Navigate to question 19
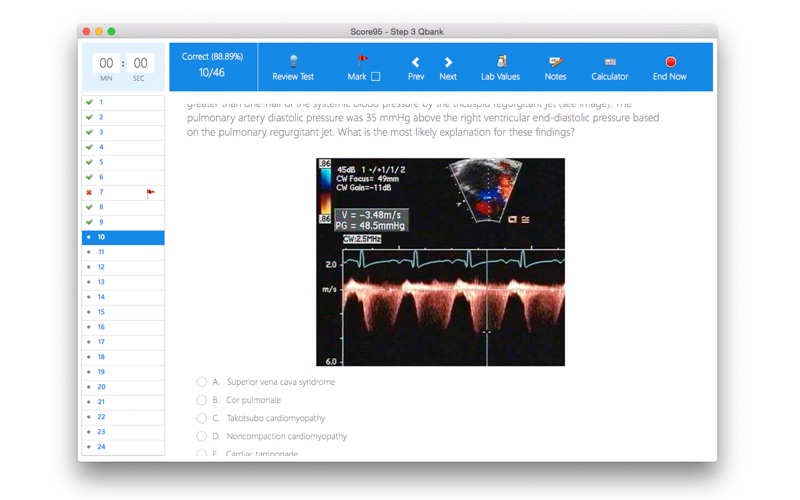The image size is (800, 500). coord(123,372)
